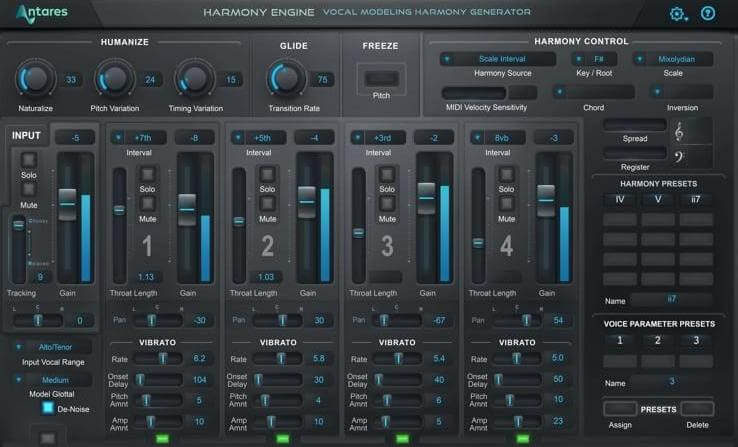Mute harmony voice 2
Screen dimensions: 738x447
267,204
